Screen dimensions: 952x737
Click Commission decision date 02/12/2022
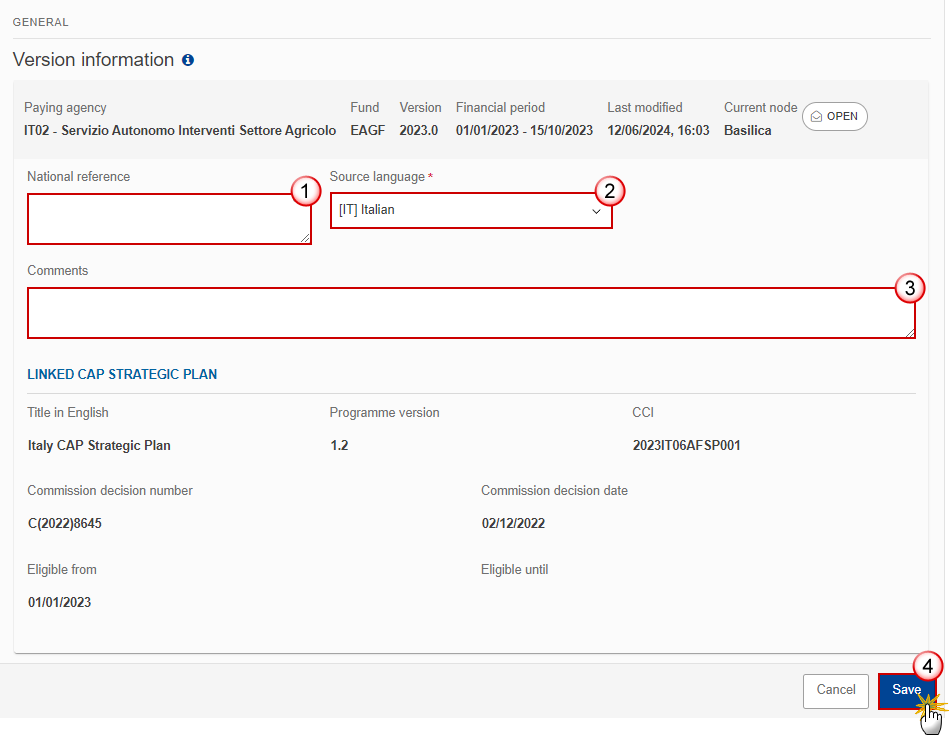[x=513, y=523]
